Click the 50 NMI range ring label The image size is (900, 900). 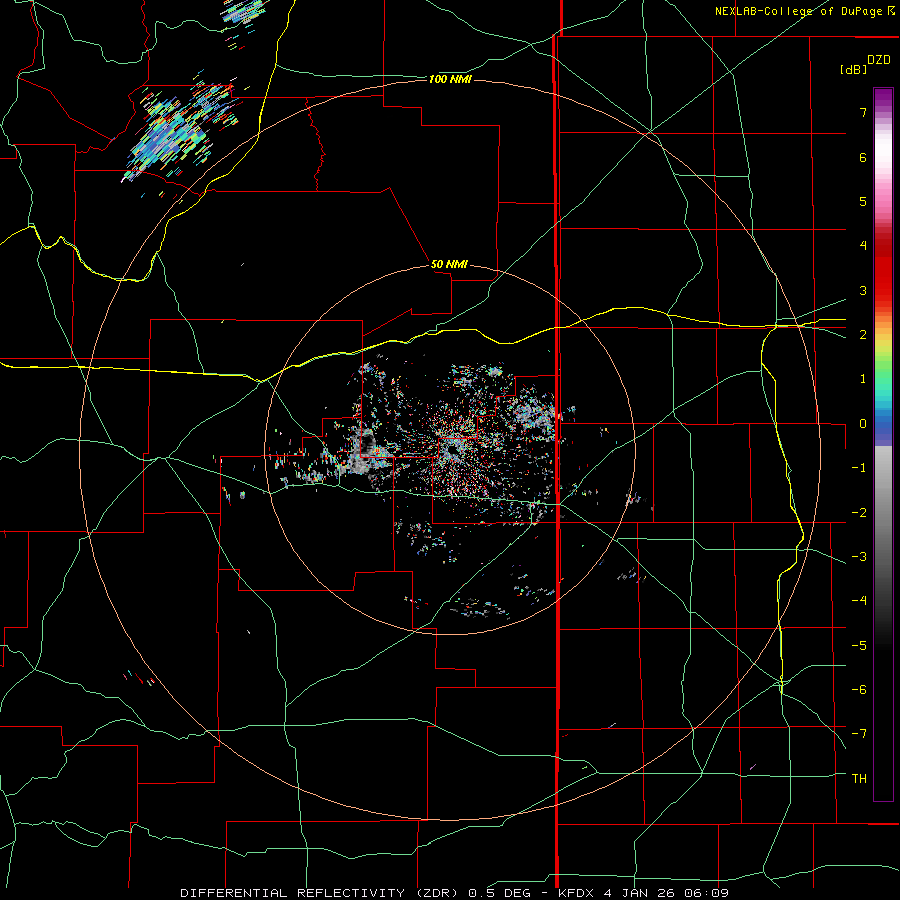pyautogui.click(x=449, y=265)
